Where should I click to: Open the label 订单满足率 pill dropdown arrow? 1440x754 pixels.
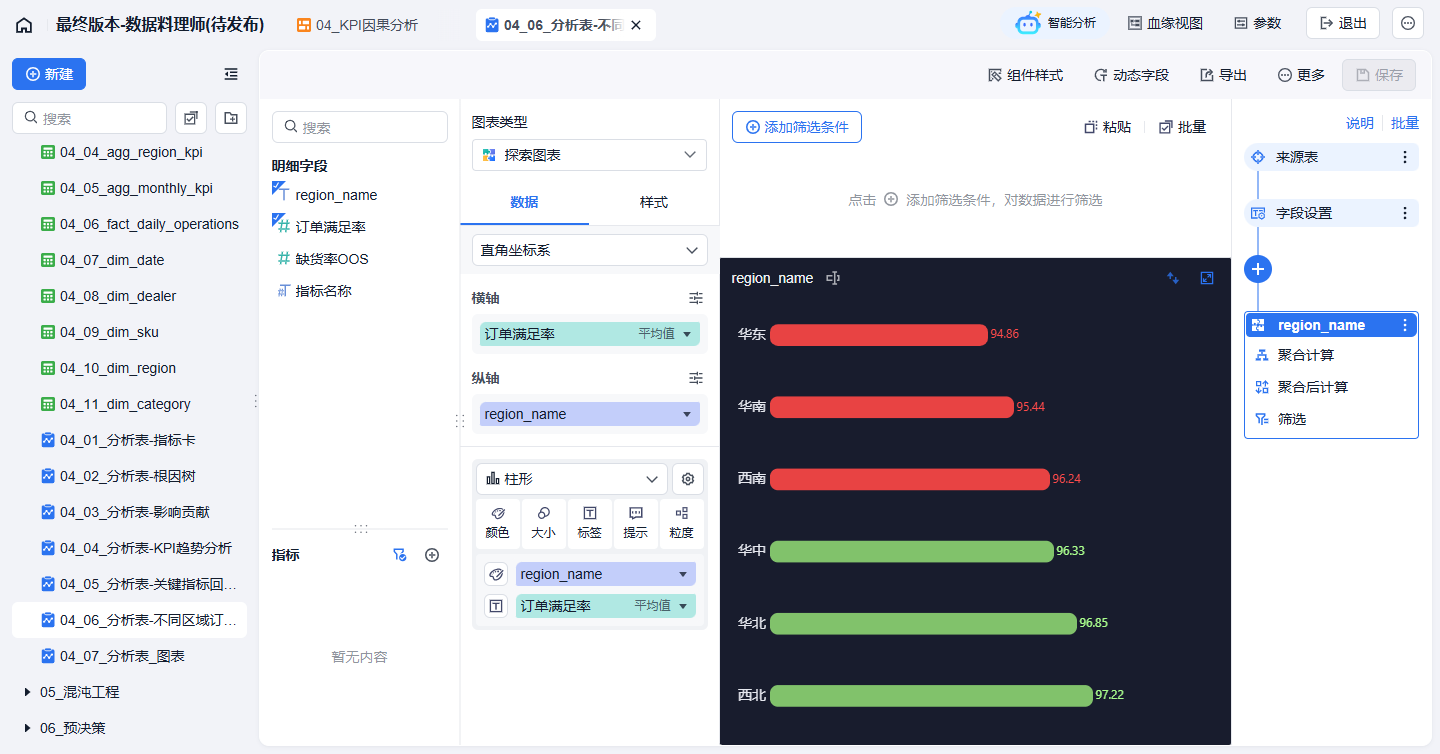[x=685, y=606]
